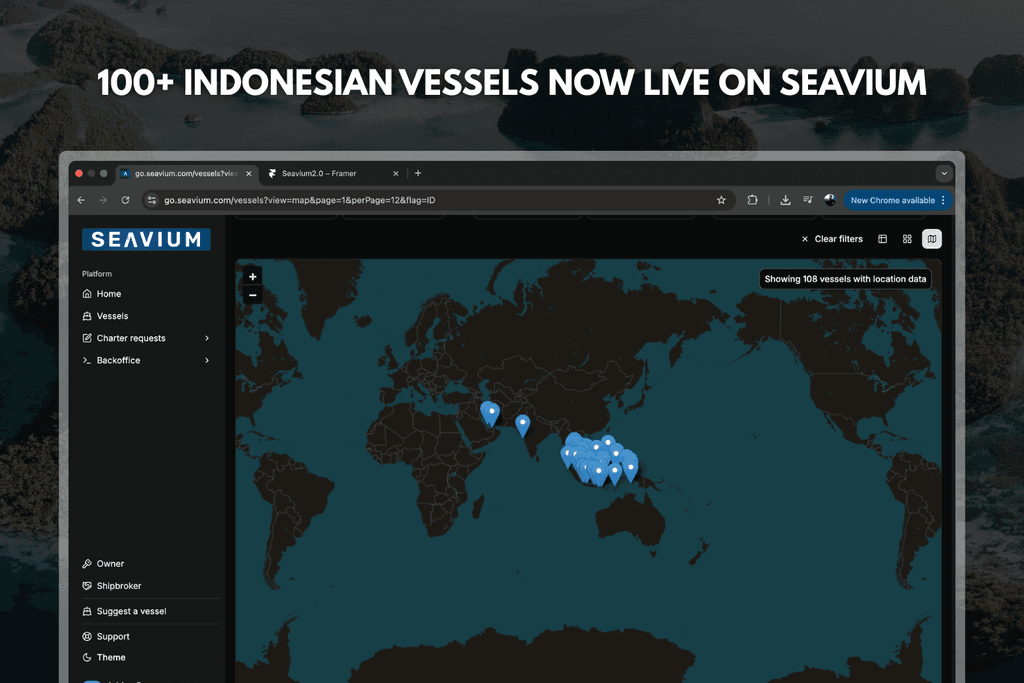The image size is (1024, 683).
Task: Bookmark the page using the star icon
Action: click(x=721, y=200)
